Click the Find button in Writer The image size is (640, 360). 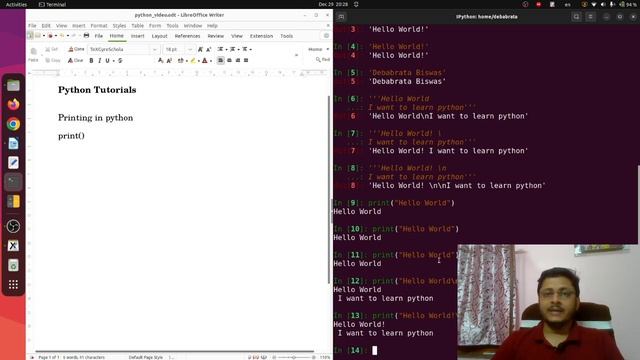tap(322, 60)
